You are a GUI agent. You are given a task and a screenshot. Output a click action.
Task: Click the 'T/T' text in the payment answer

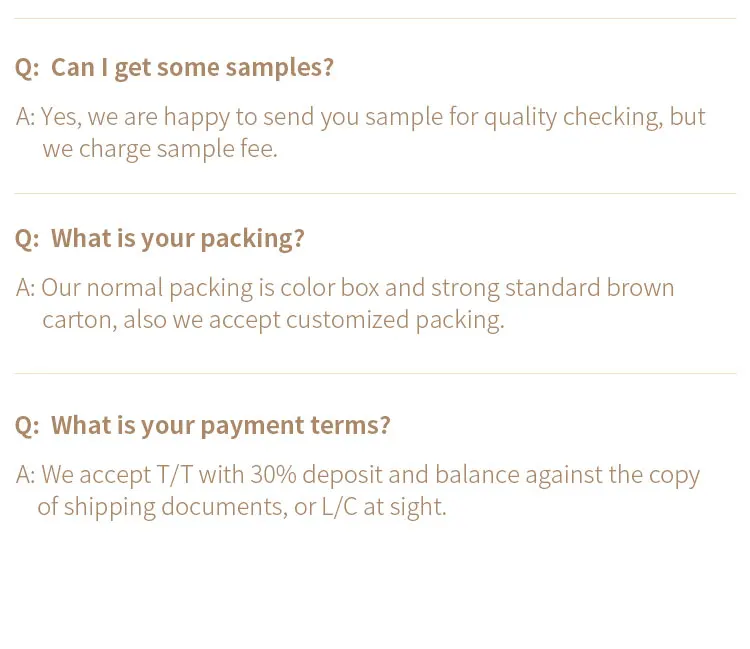[x=175, y=475]
